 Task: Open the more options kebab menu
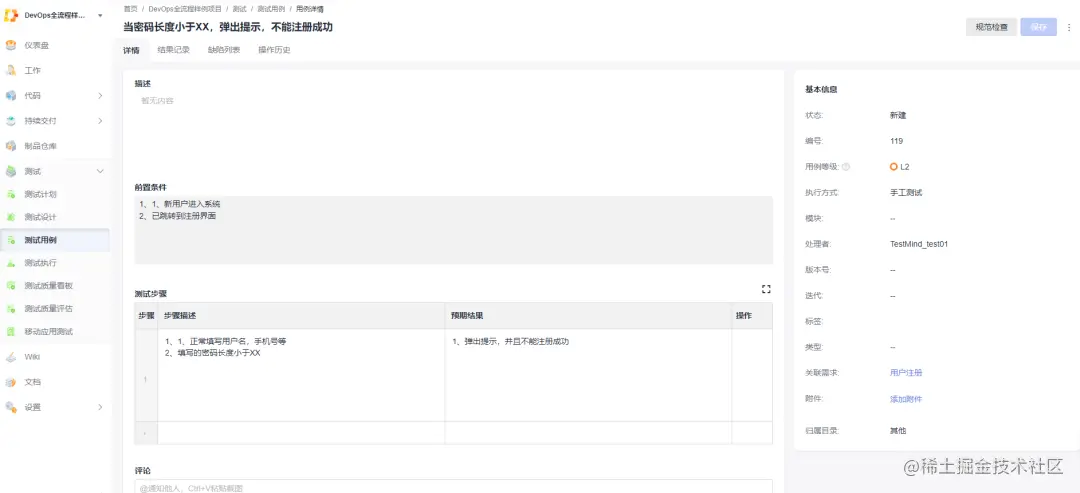1069,28
